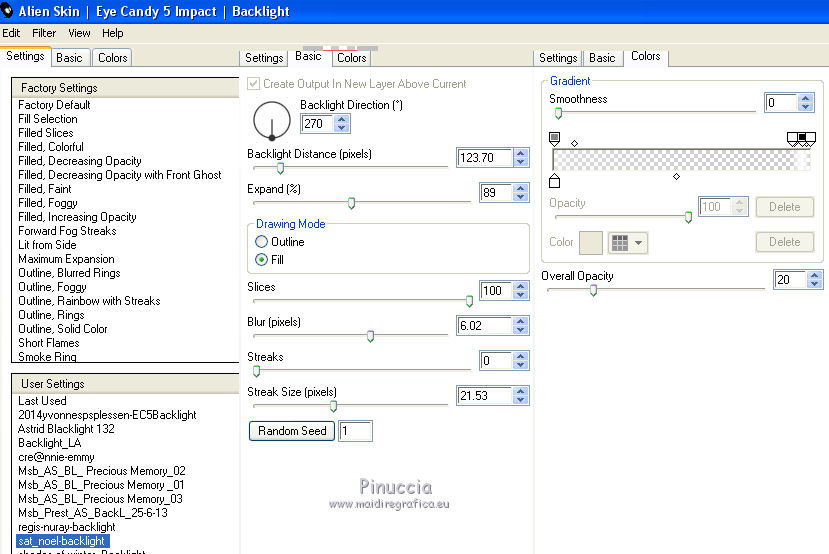Screen dimensions: 829x554
Task: Select Outline, Rainbow with Streaks preset
Action: [89, 301]
